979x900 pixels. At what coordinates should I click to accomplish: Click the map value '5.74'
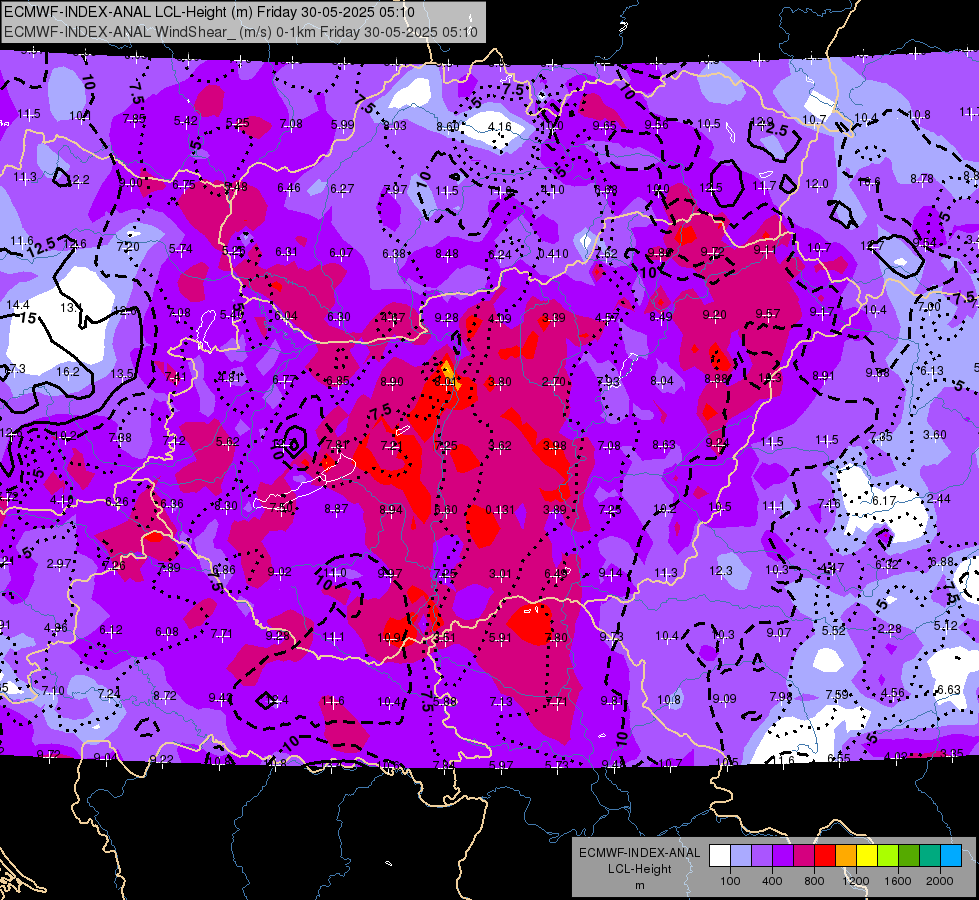[180, 249]
